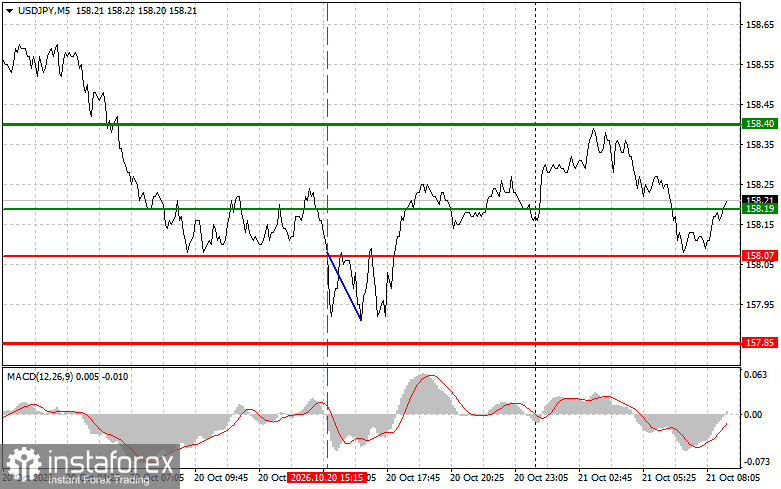The image size is (781, 489).
Task: Select the highlighted 2026.10.20 15:15 time marker
Action: [x=326, y=478]
